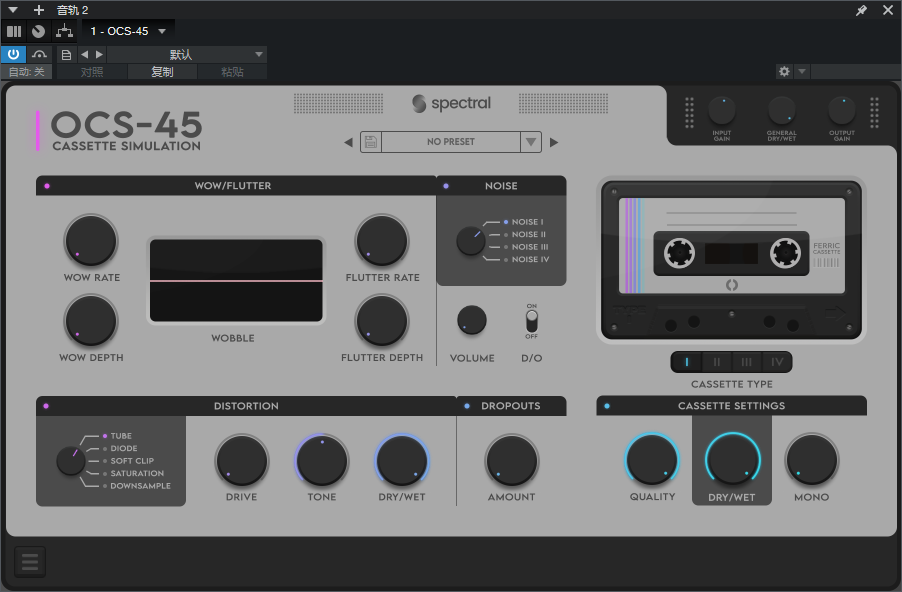Toggle the DROPOUTS section enable dot

pos(467,406)
